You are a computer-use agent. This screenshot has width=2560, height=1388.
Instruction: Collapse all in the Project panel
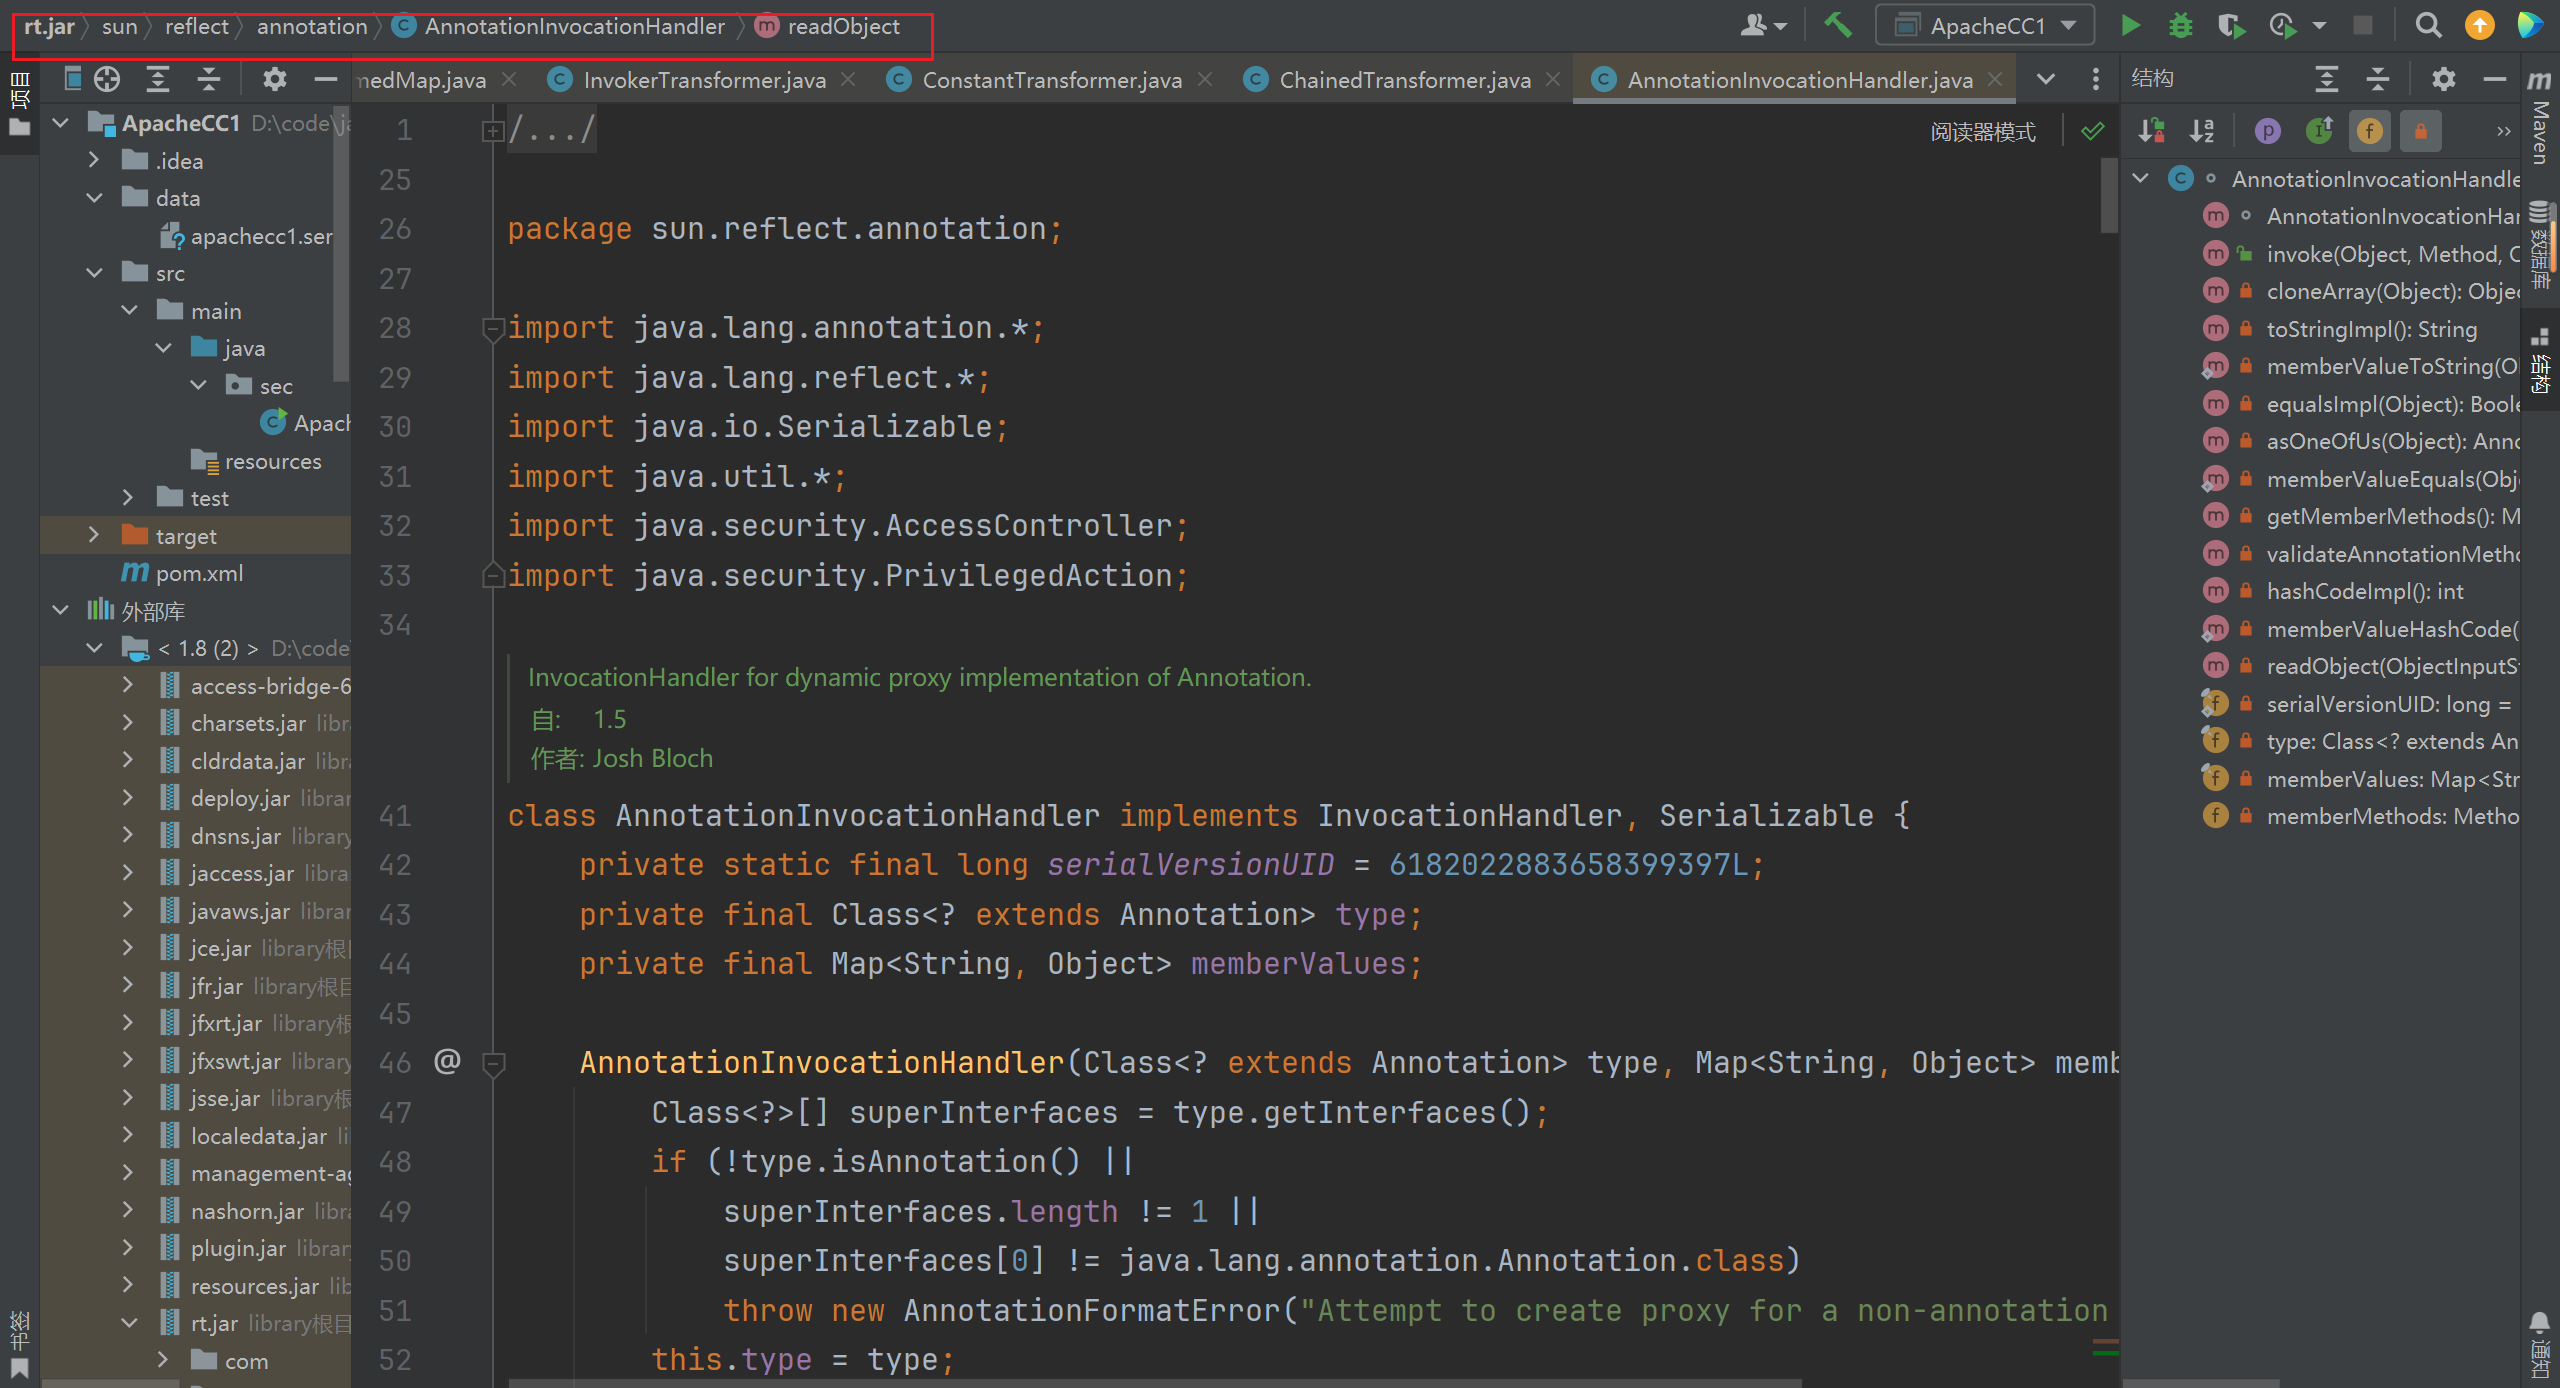pyautogui.click(x=208, y=79)
